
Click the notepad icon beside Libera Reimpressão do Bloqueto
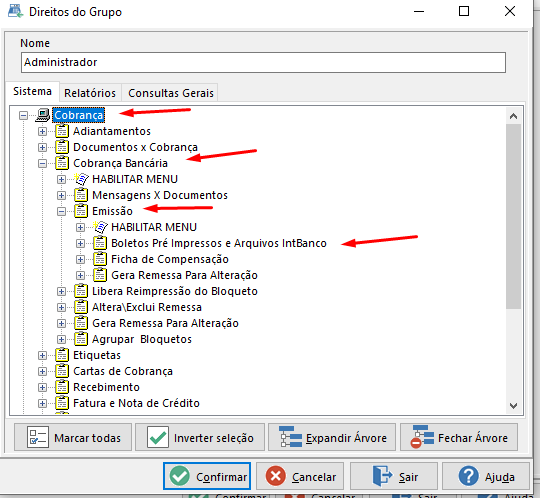point(81,291)
